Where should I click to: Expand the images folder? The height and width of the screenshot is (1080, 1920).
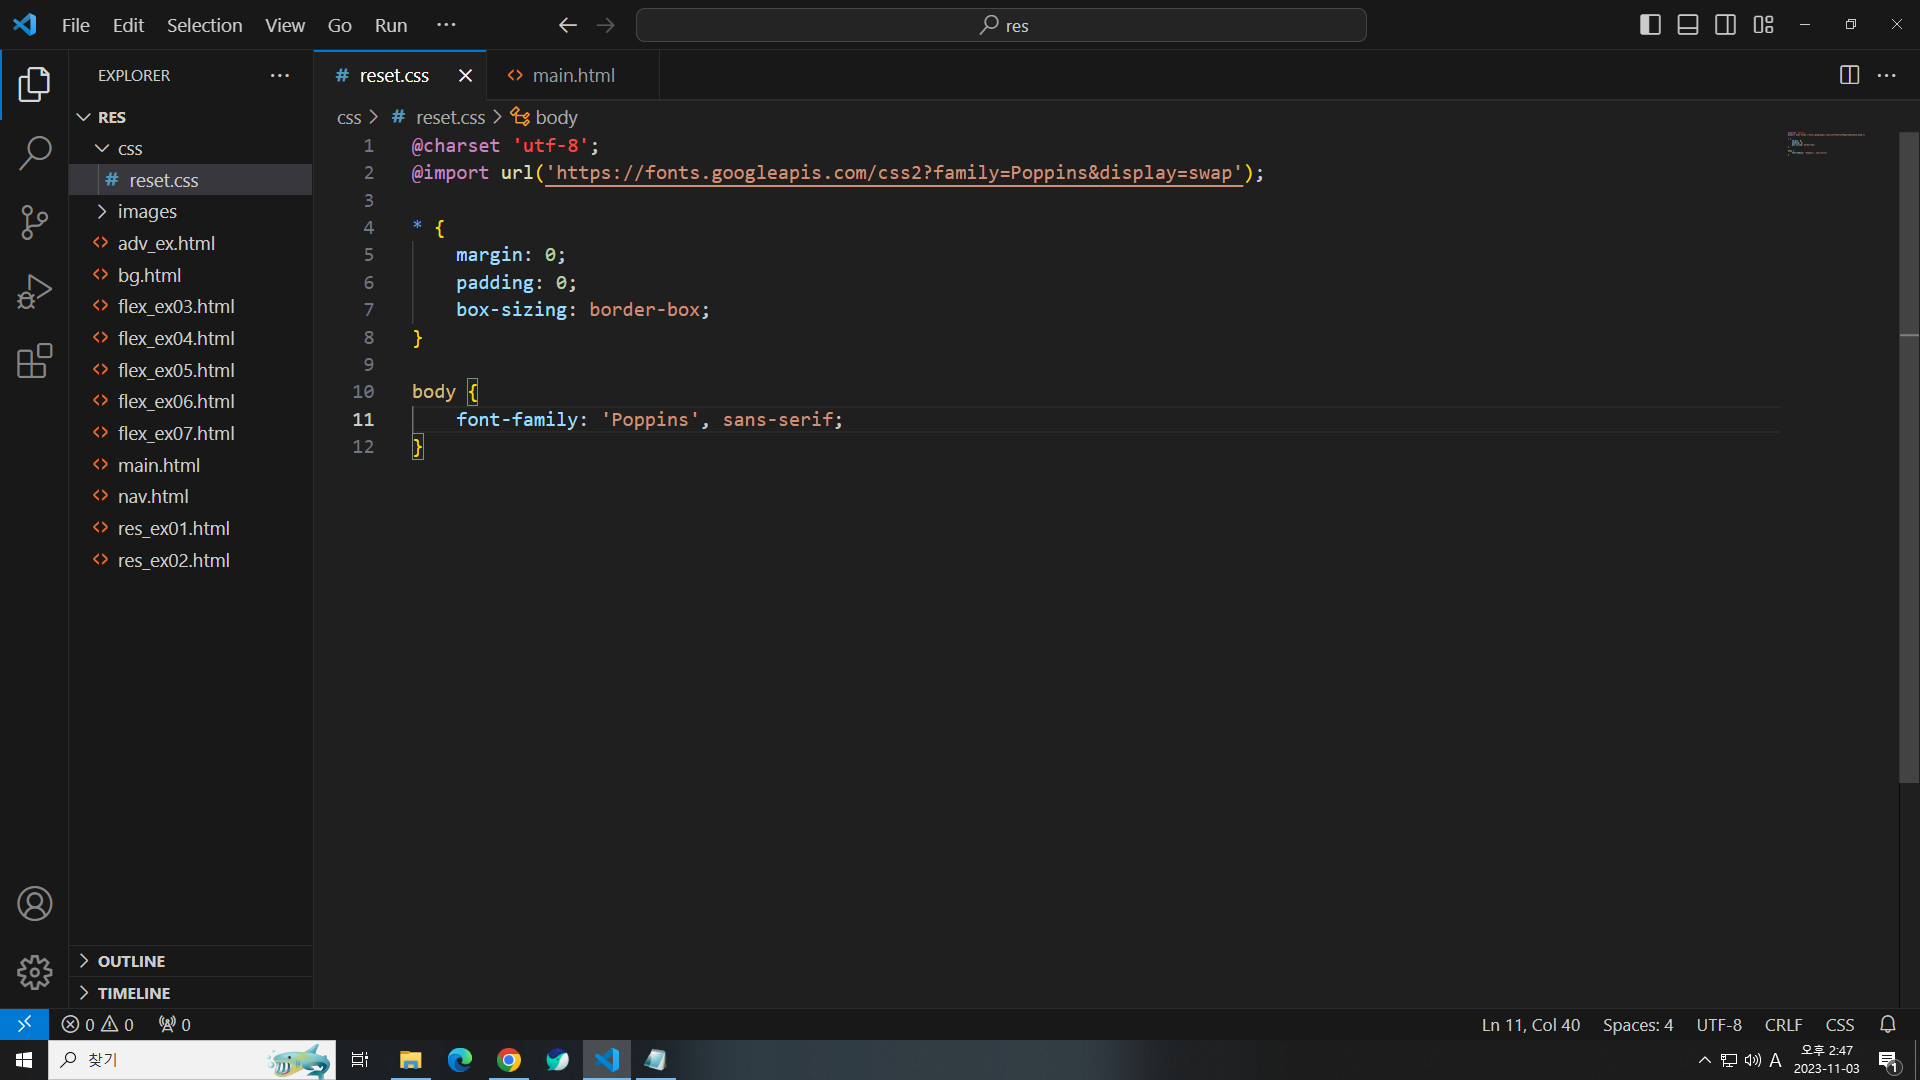click(147, 211)
